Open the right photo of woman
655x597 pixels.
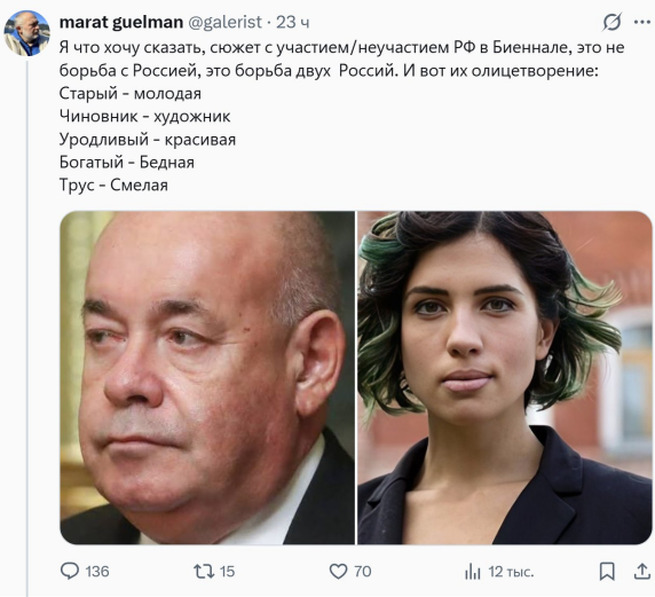coord(505,378)
